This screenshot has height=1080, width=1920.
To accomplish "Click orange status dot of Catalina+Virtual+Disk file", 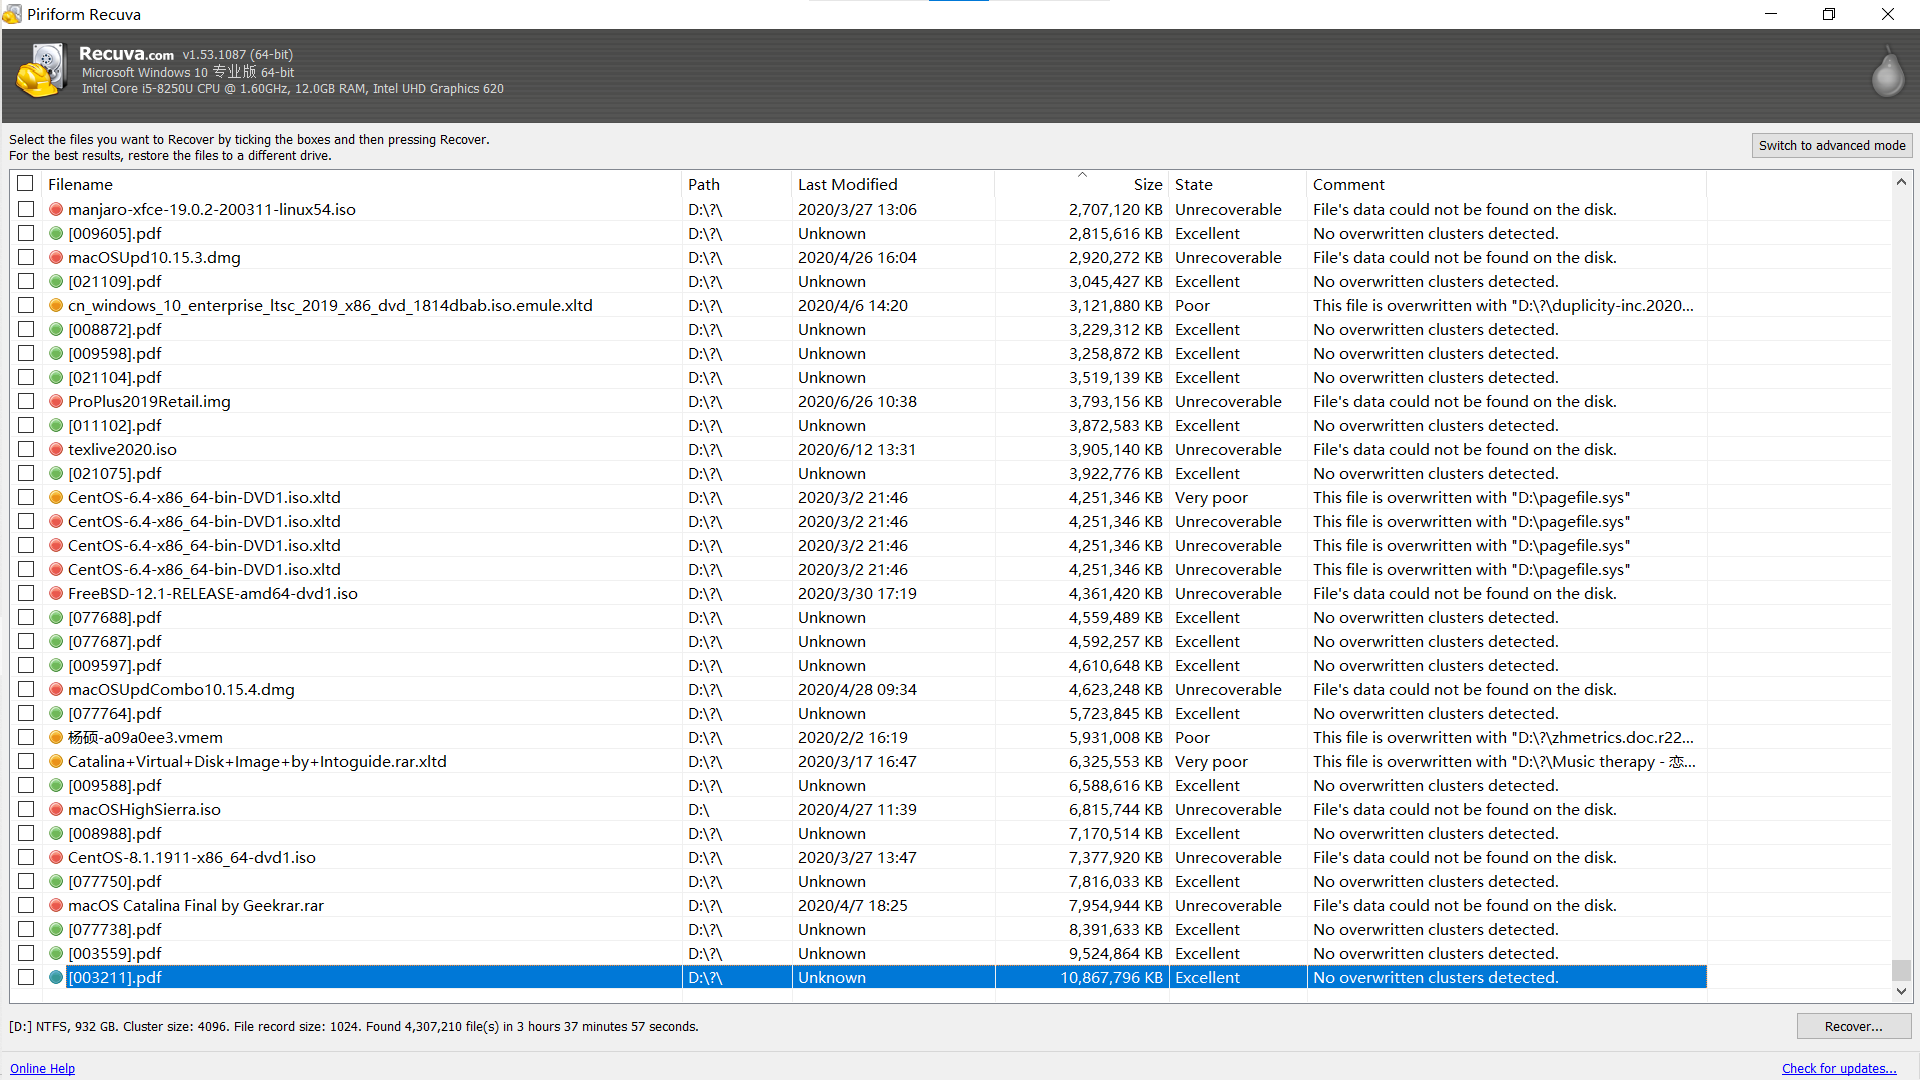I will coord(56,761).
